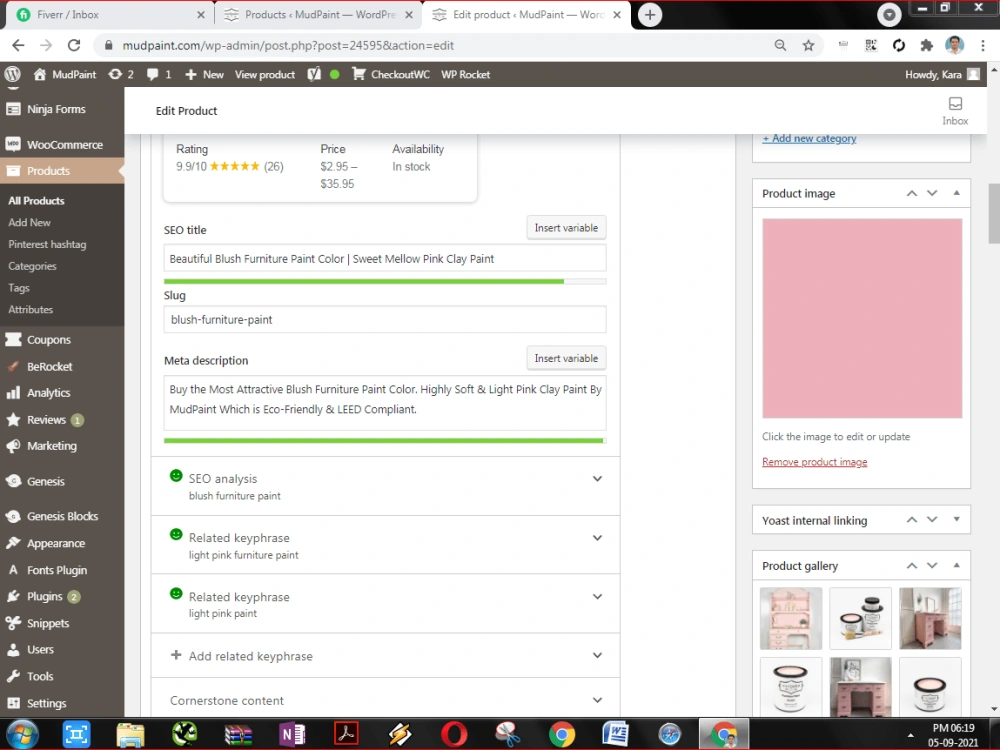Click View product in the admin bar
The width and height of the screenshot is (1000, 750).
[265, 75]
